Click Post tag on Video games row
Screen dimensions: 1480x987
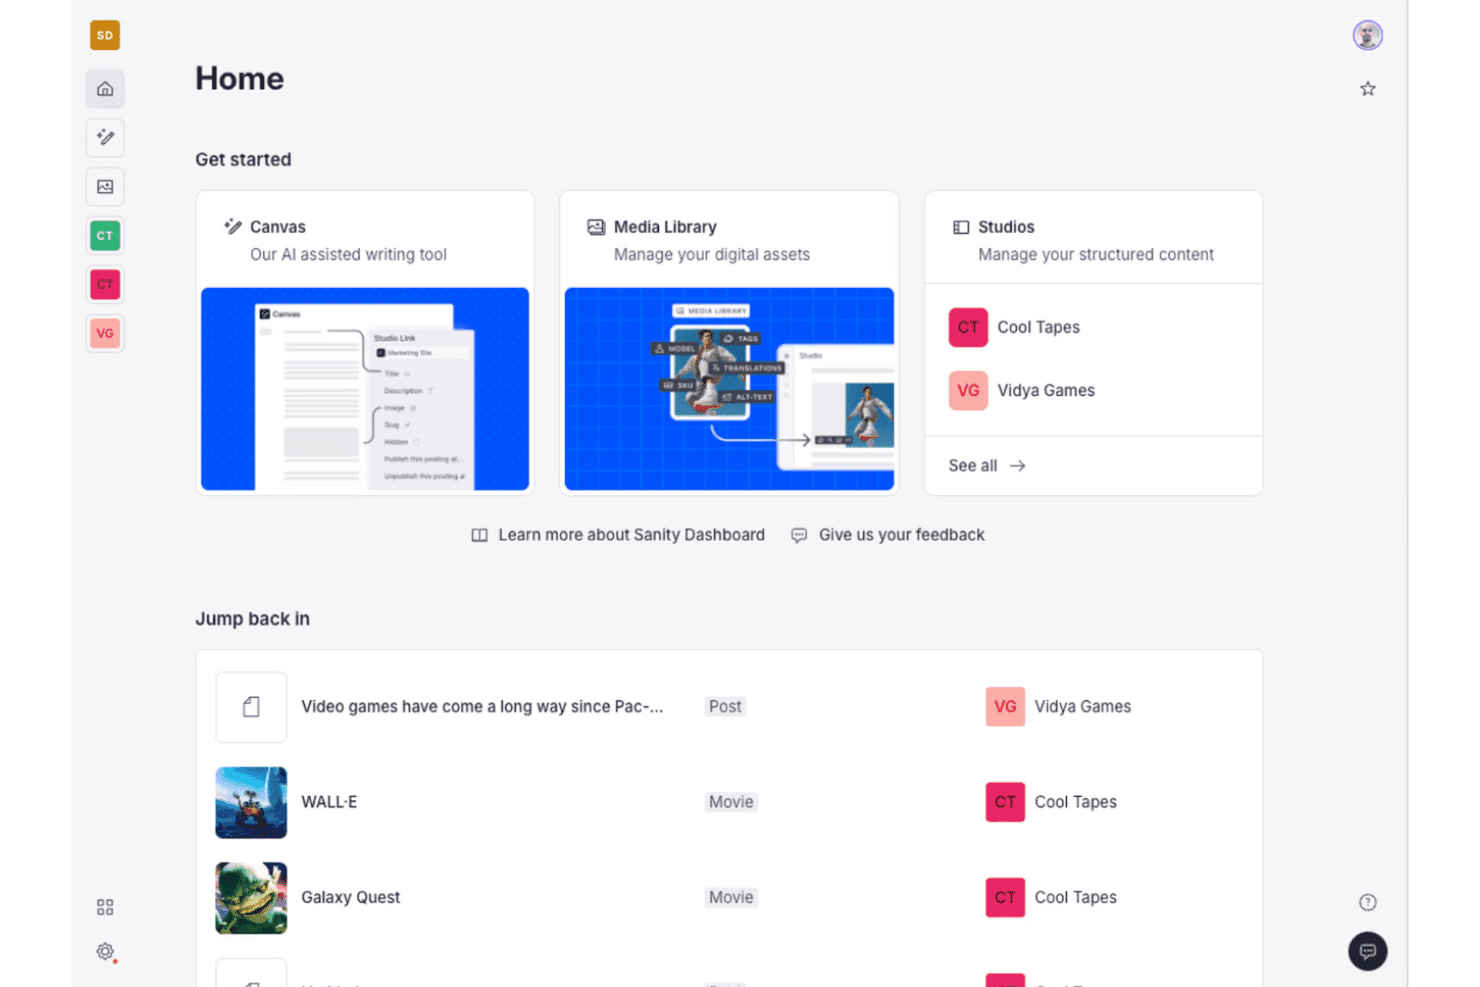pos(725,707)
